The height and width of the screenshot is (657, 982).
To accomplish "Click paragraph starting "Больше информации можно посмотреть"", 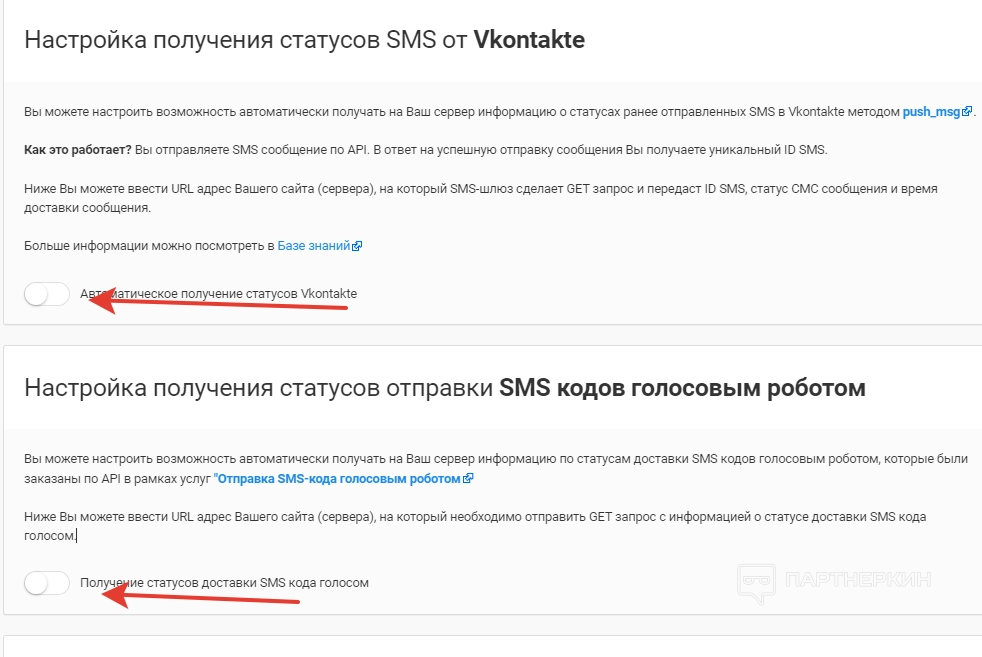I will click(150, 246).
